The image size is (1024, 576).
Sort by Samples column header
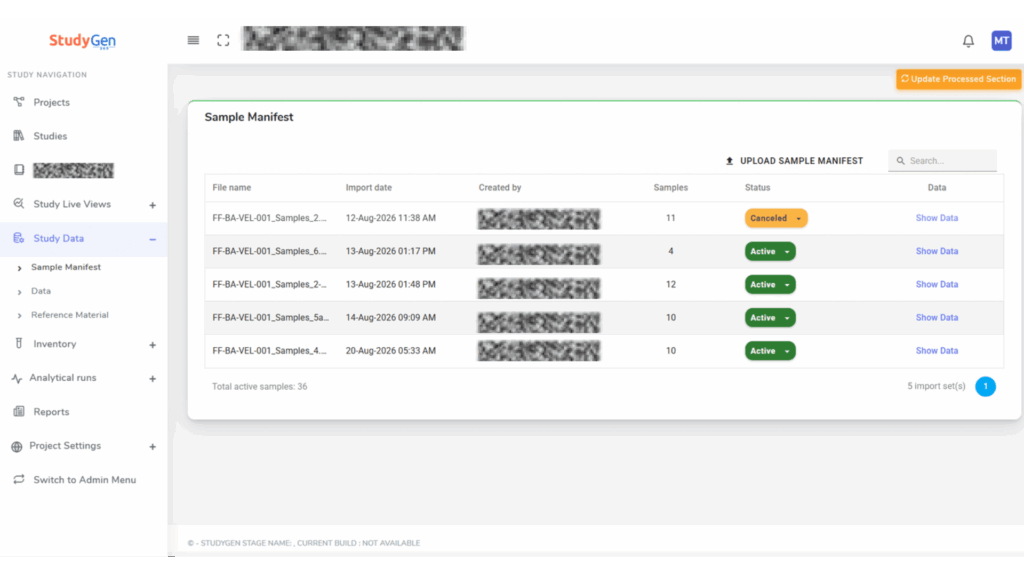(x=671, y=187)
